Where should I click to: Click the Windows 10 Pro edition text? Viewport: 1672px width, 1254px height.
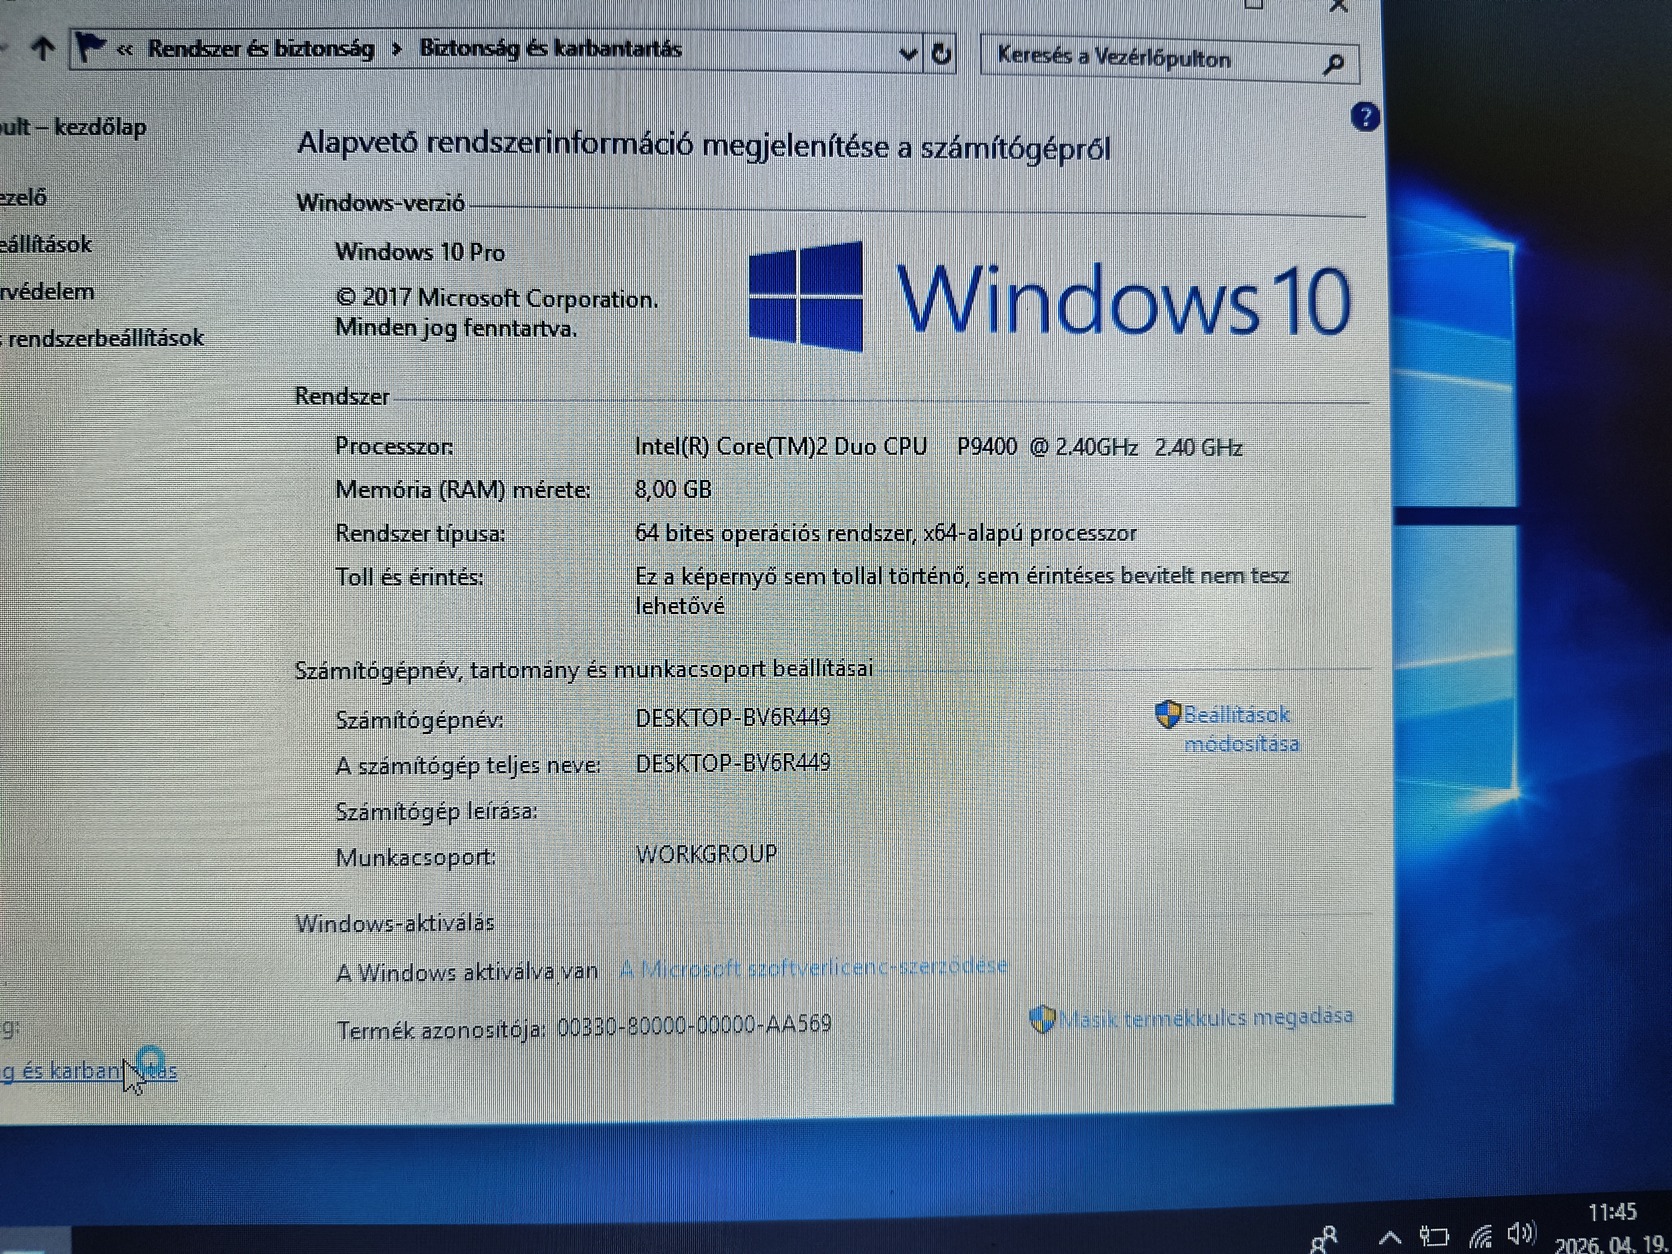(x=420, y=252)
